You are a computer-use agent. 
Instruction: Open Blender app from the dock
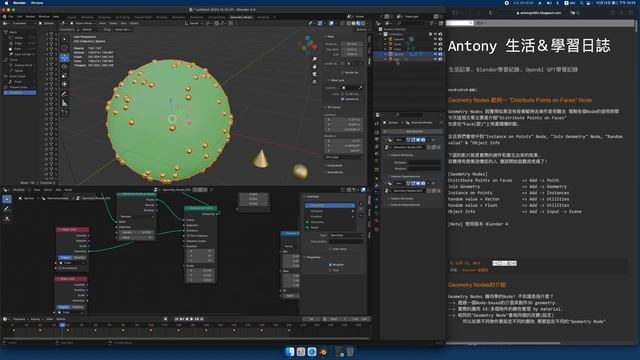coord(323,351)
